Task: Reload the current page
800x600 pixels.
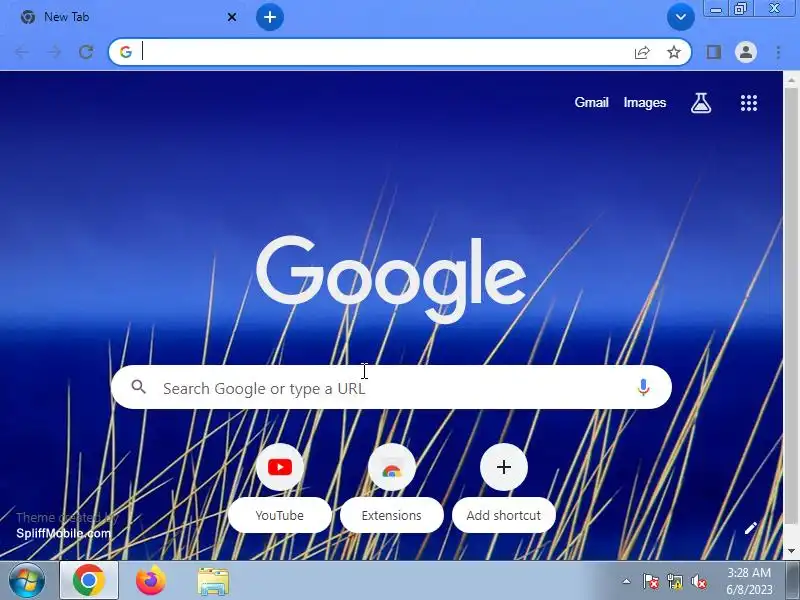Action: tap(86, 52)
